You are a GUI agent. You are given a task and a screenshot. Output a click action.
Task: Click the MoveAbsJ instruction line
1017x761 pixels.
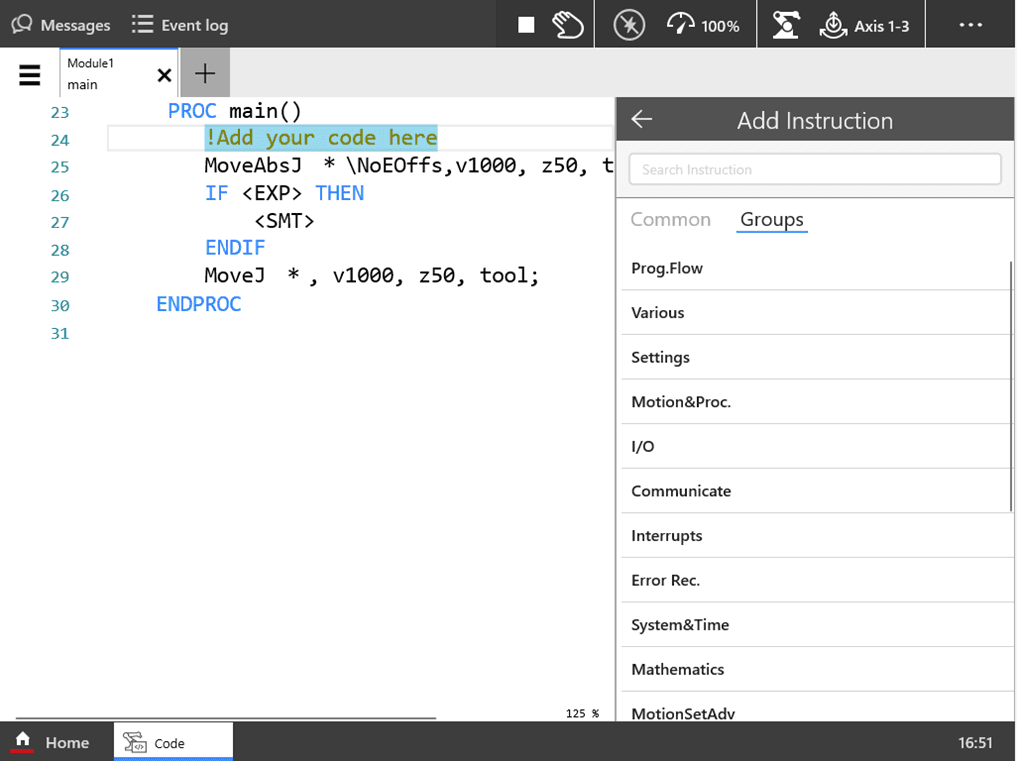(409, 165)
